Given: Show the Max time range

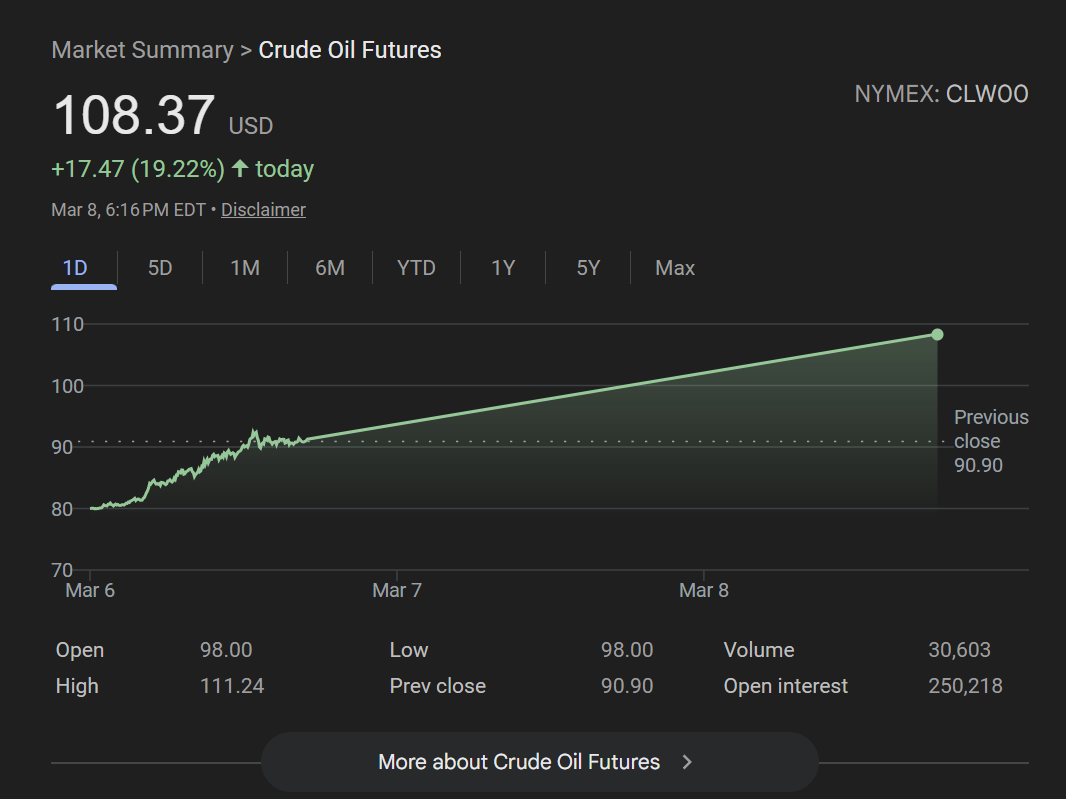Looking at the screenshot, I should (675, 268).
